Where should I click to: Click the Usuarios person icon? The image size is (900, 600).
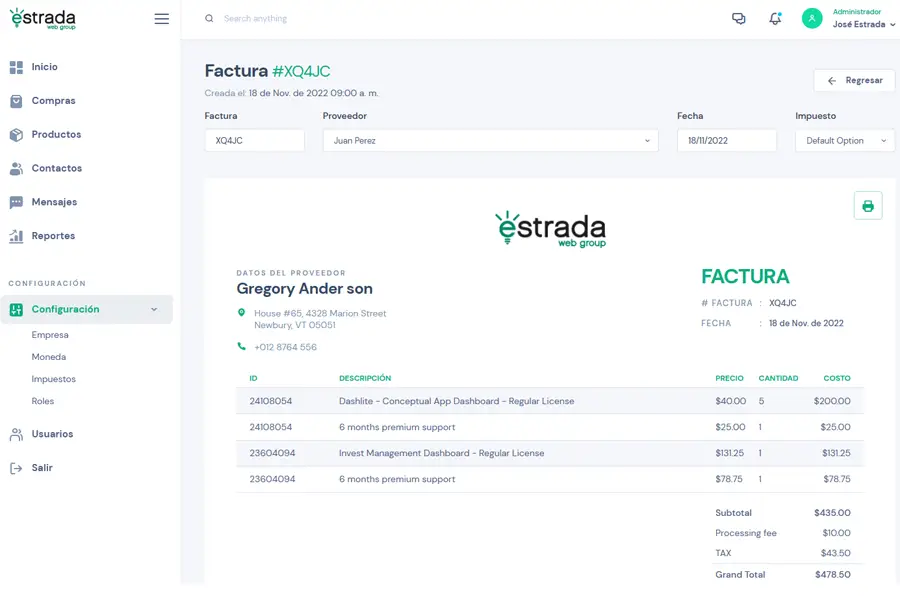(x=16, y=435)
